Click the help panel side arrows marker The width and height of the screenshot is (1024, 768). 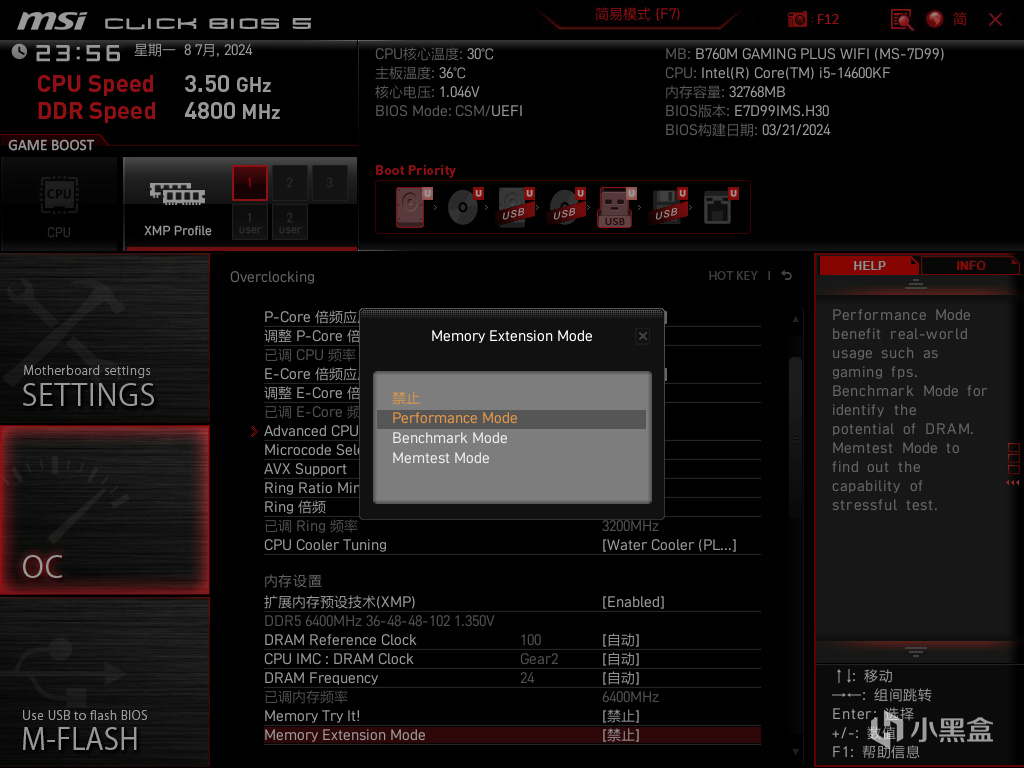click(1013, 483)
